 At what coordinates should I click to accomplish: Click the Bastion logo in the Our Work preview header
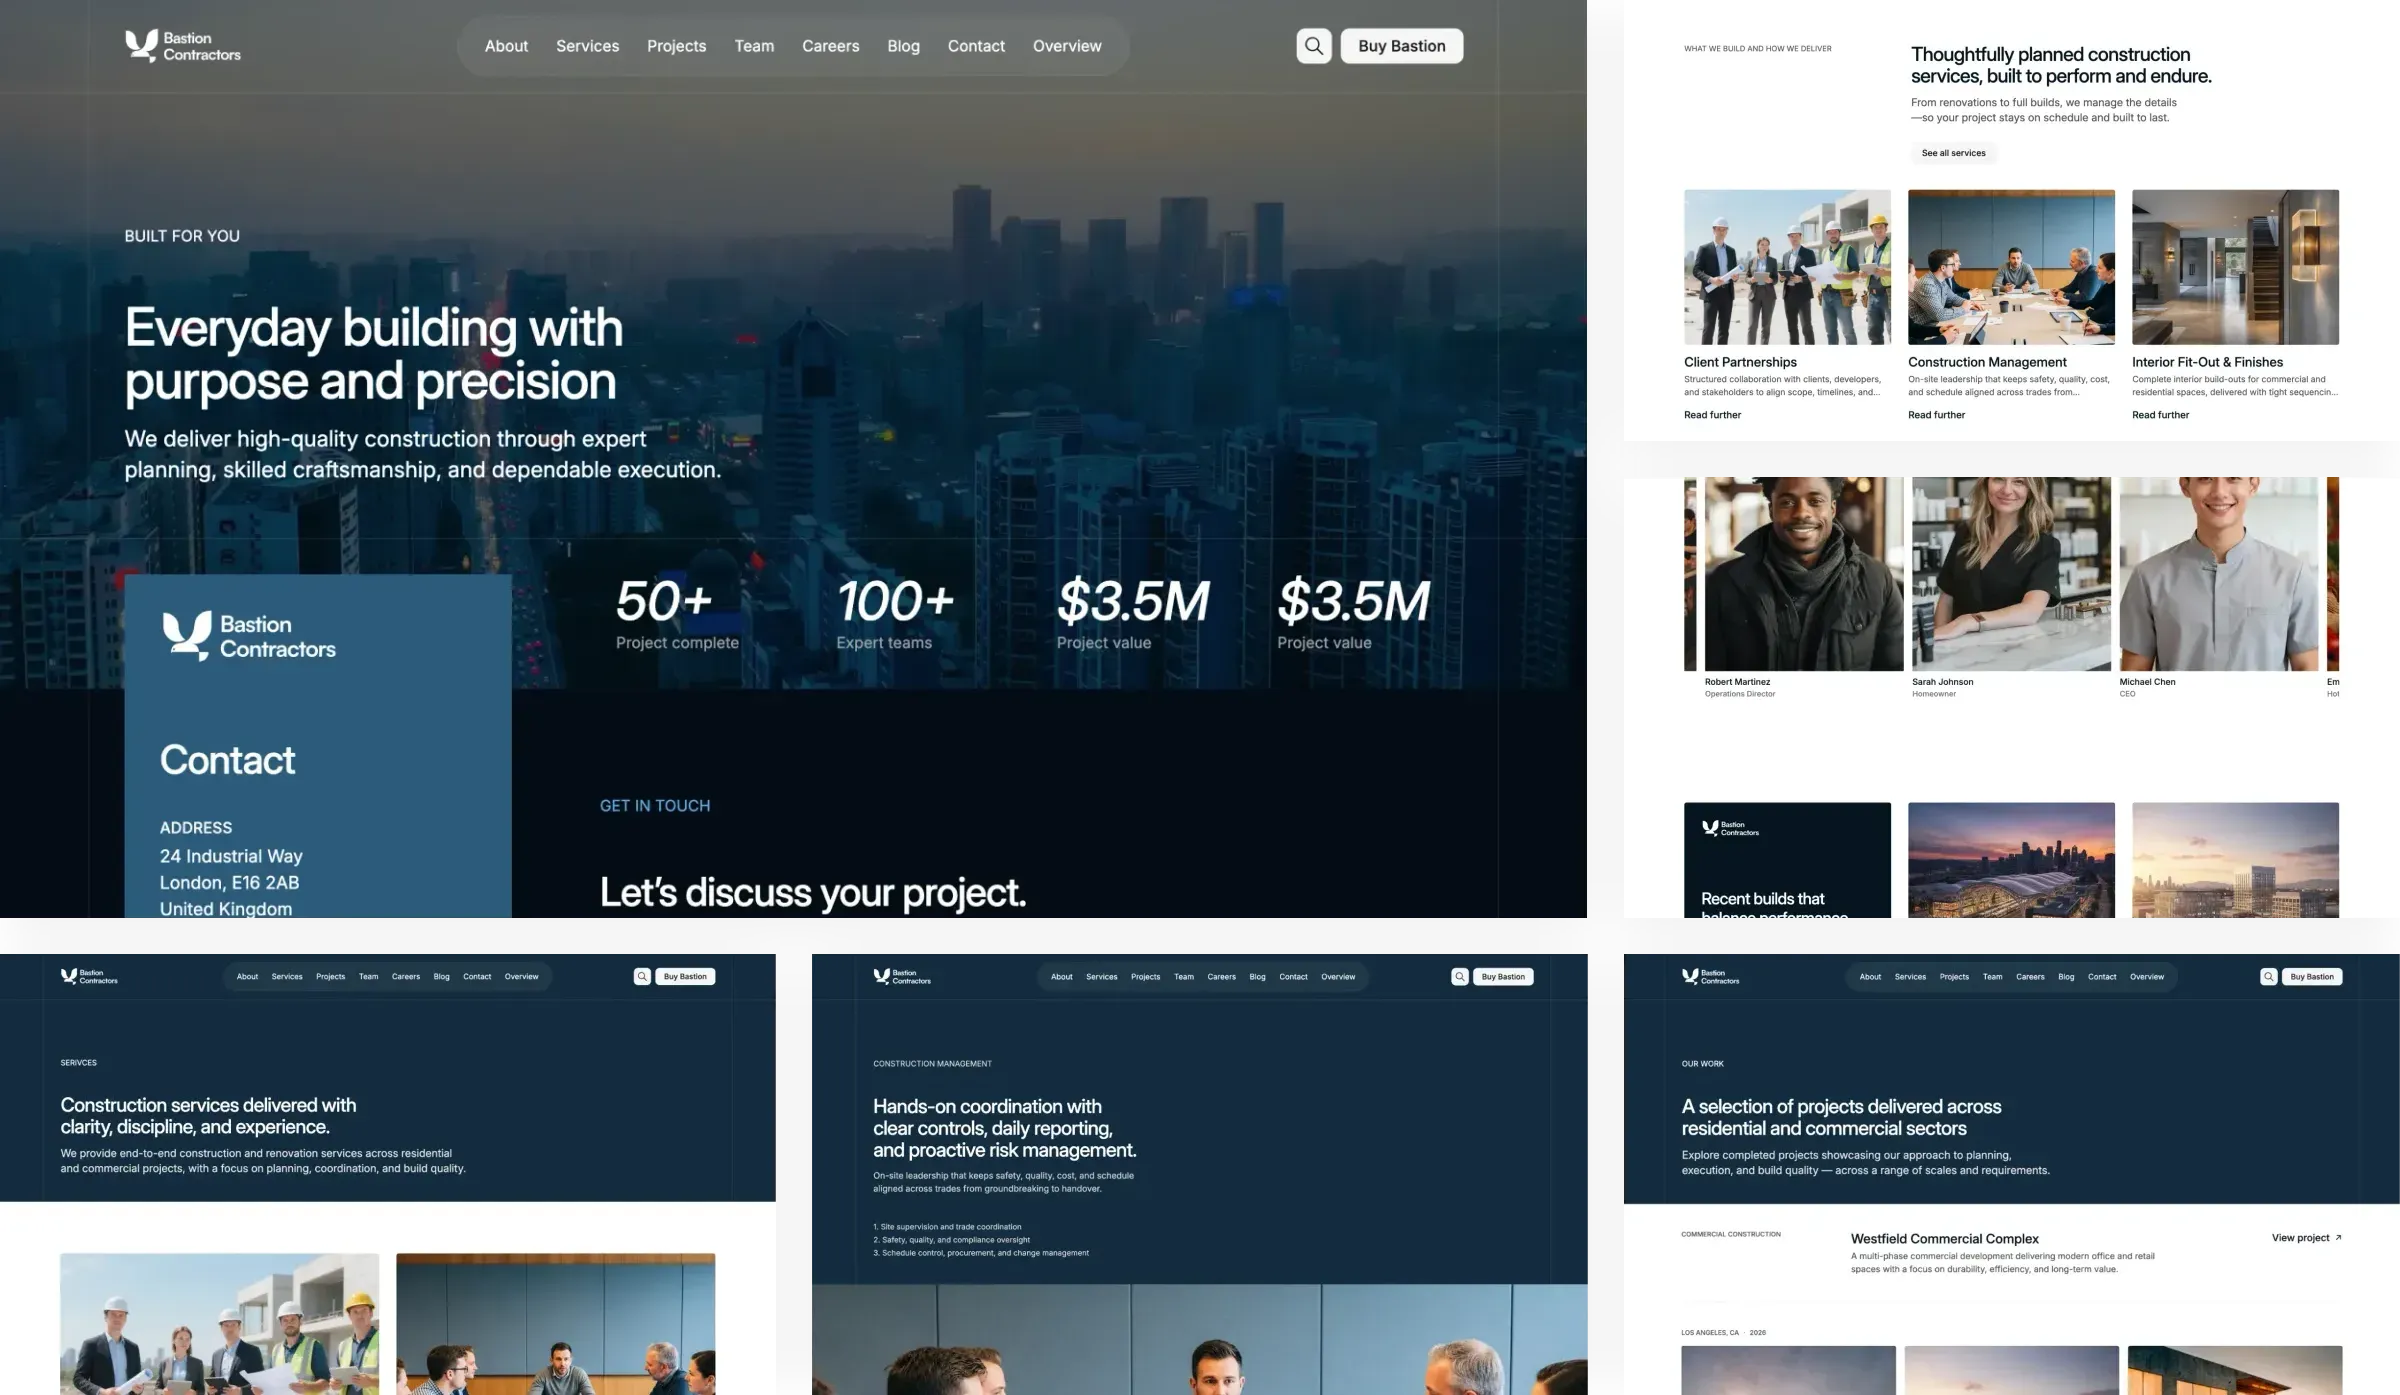[x=1711, y=976]
